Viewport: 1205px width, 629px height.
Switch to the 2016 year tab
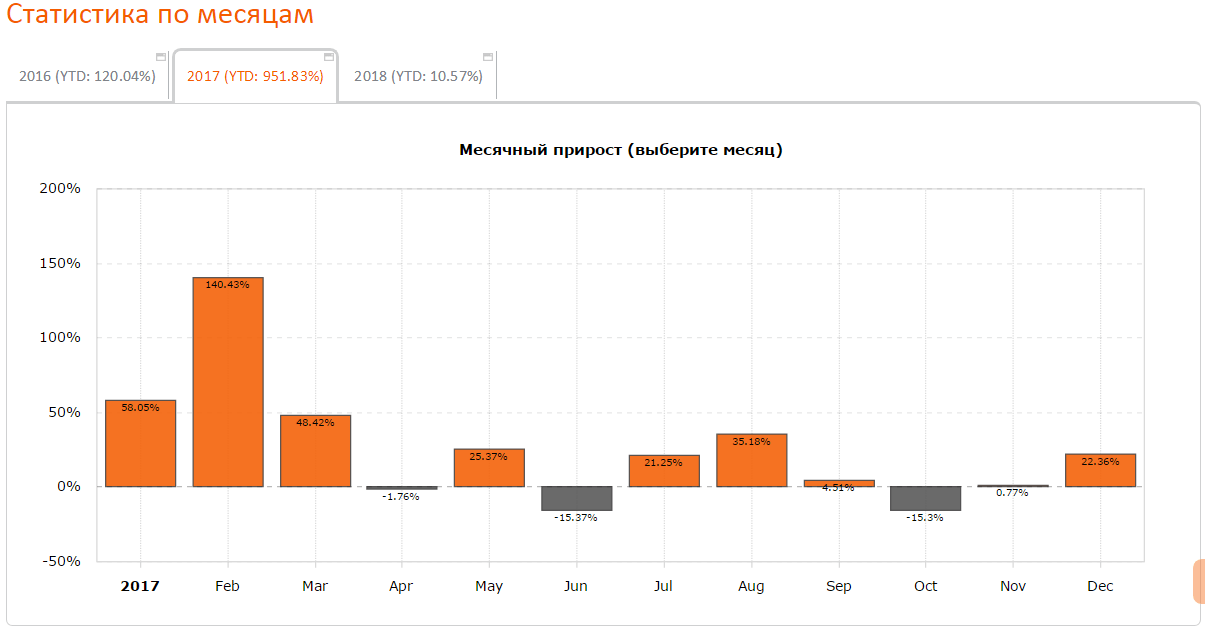(87, 77)
